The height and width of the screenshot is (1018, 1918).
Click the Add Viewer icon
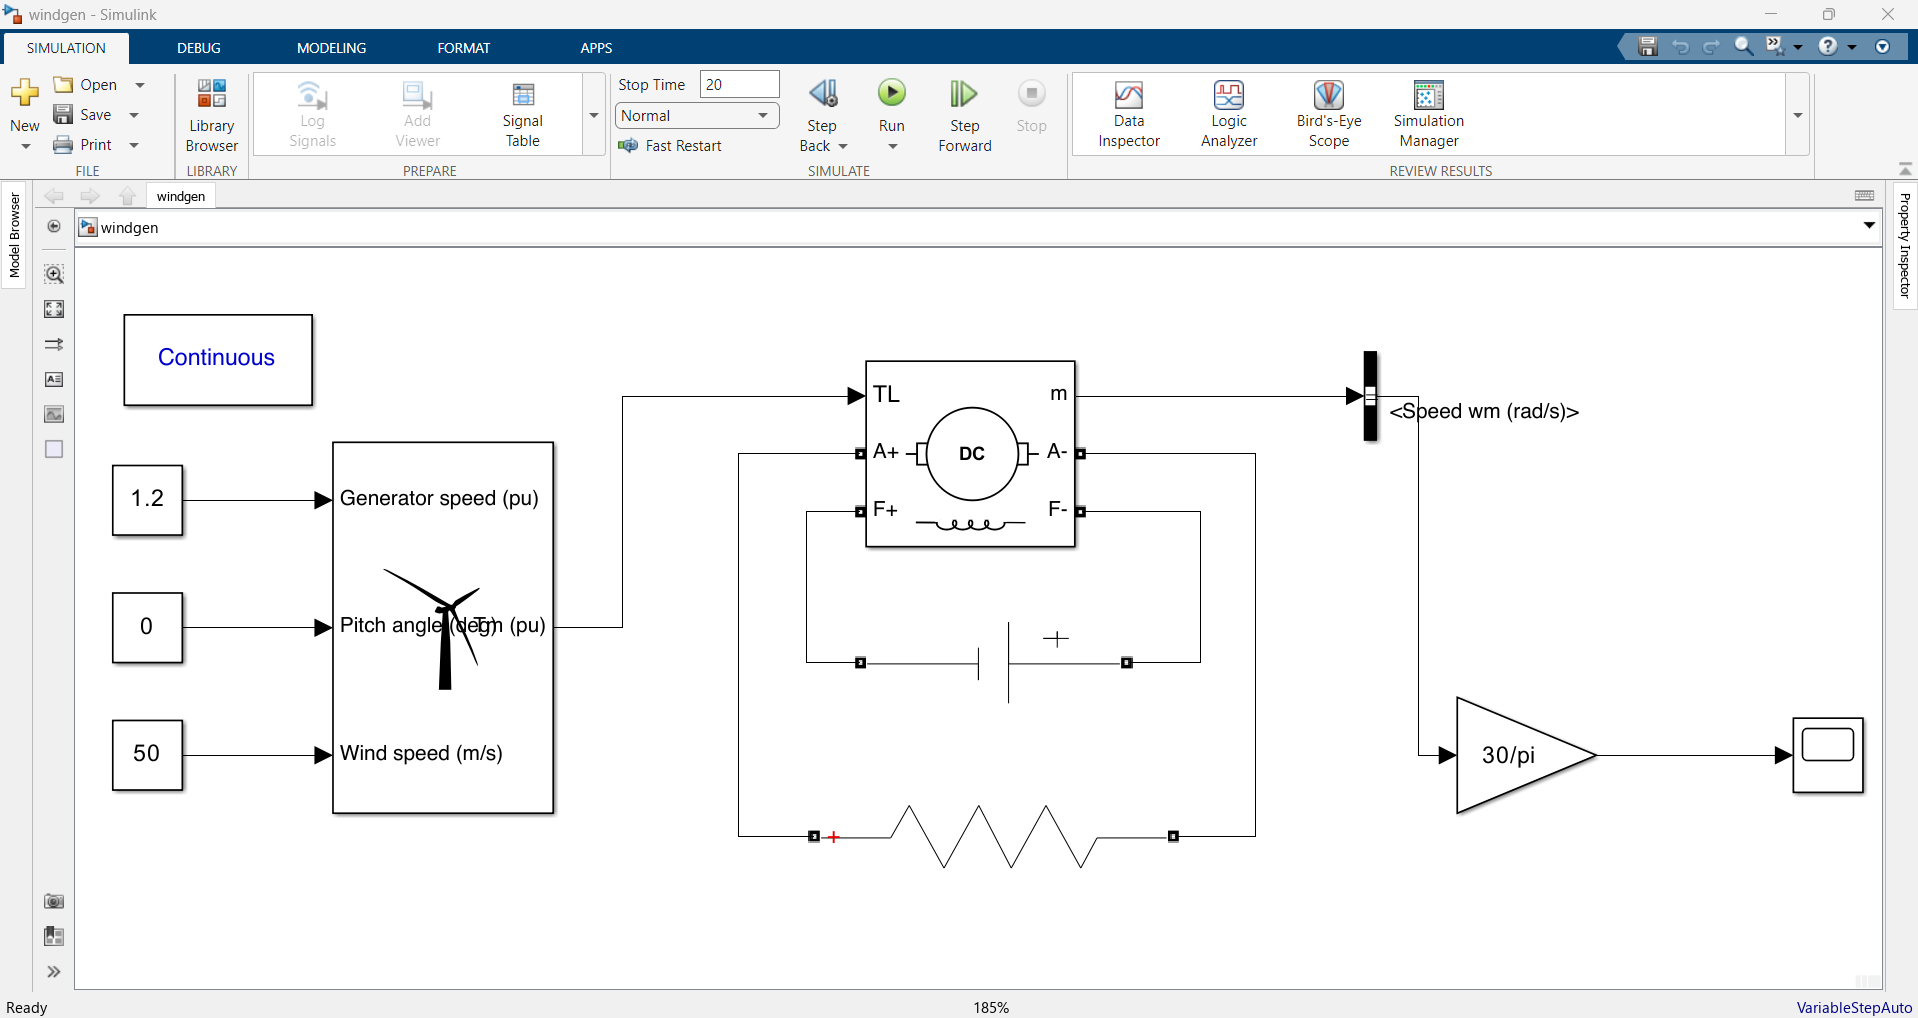(x=417, y=115)
